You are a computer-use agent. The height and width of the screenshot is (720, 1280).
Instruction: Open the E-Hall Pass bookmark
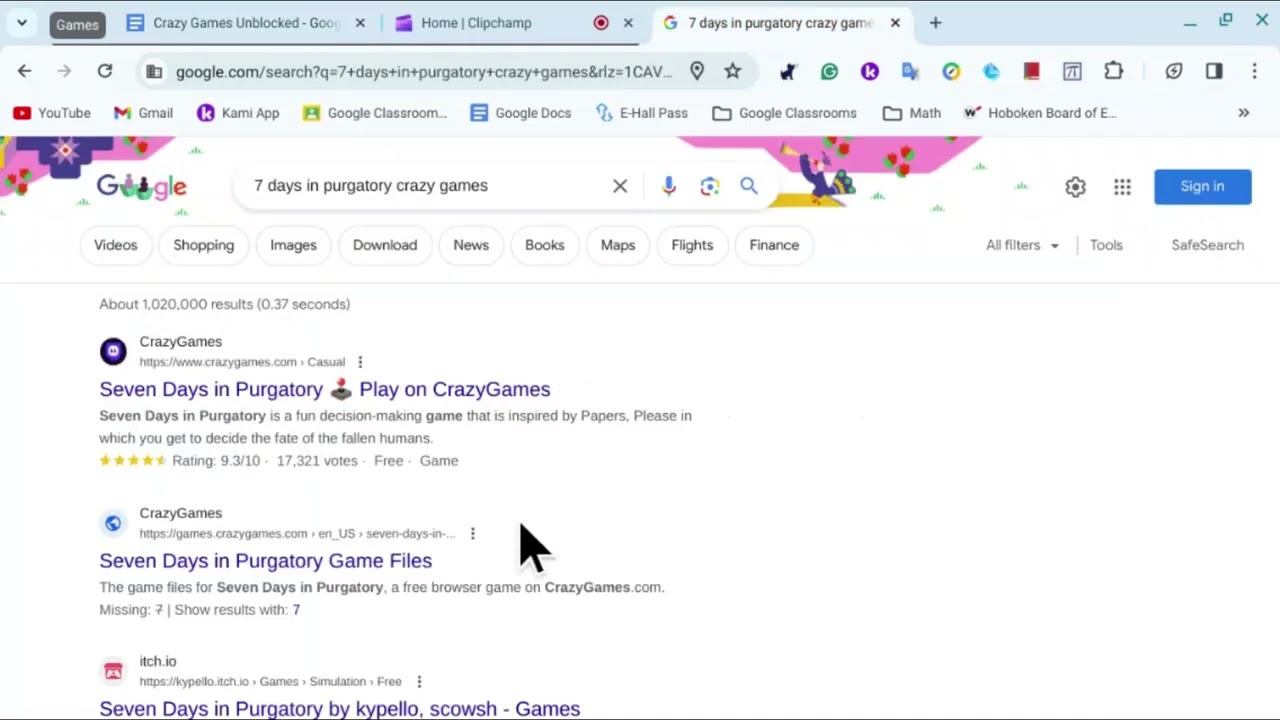click(x=642, y=113)
